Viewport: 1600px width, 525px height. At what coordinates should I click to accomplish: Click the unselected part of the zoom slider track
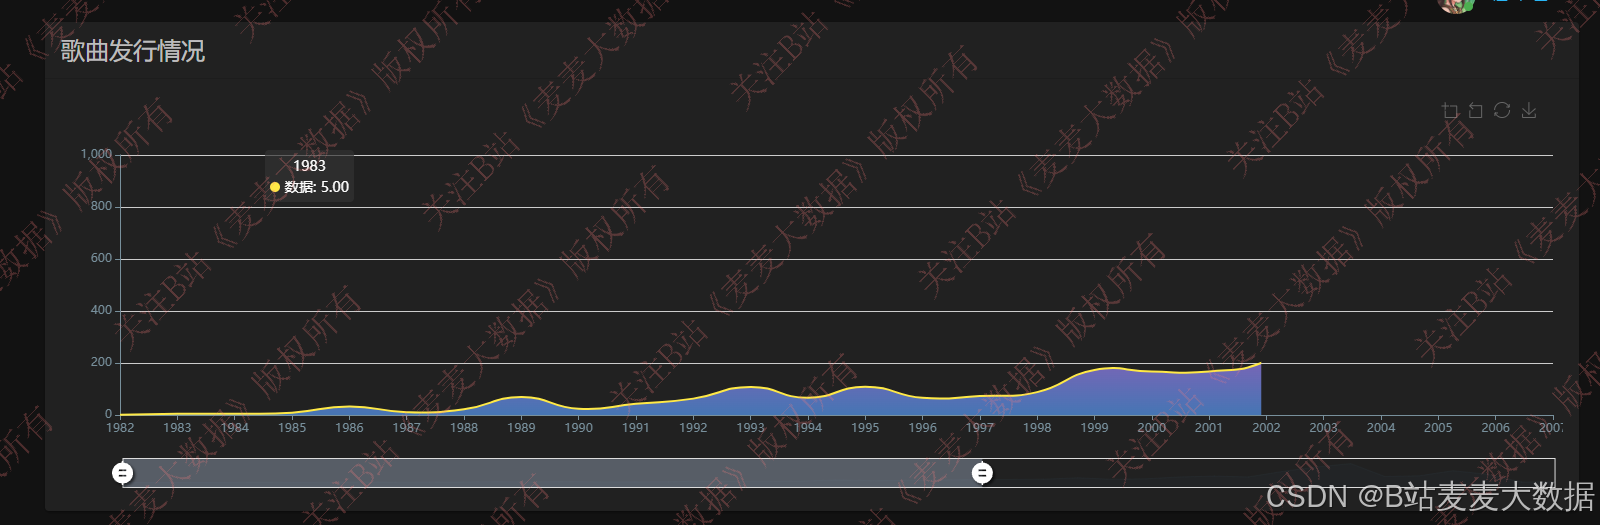tap(1269, 473)
